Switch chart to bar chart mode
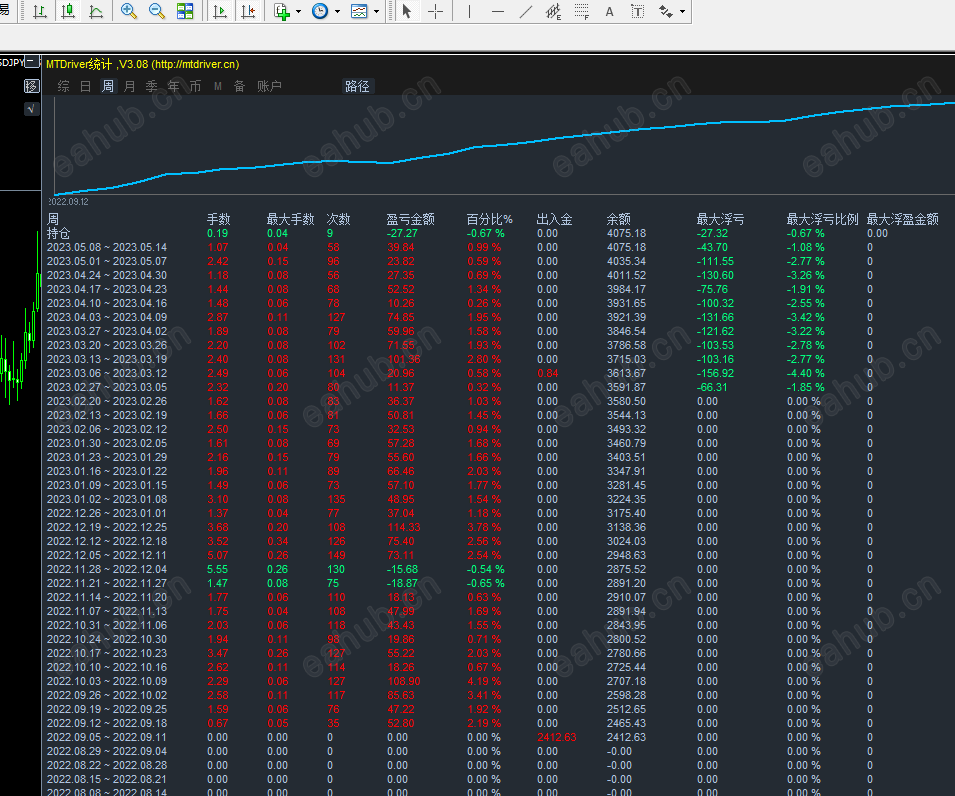Viewport: 955px width, 796px height. click(x=39, y=12)
